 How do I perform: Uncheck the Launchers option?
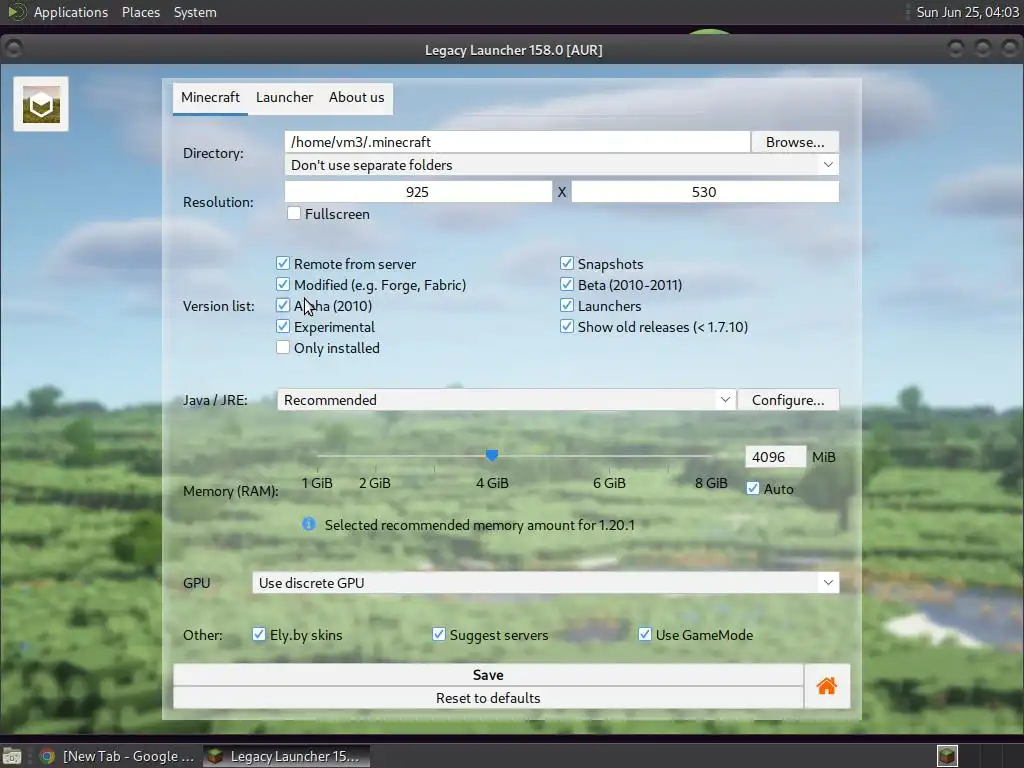567,305
